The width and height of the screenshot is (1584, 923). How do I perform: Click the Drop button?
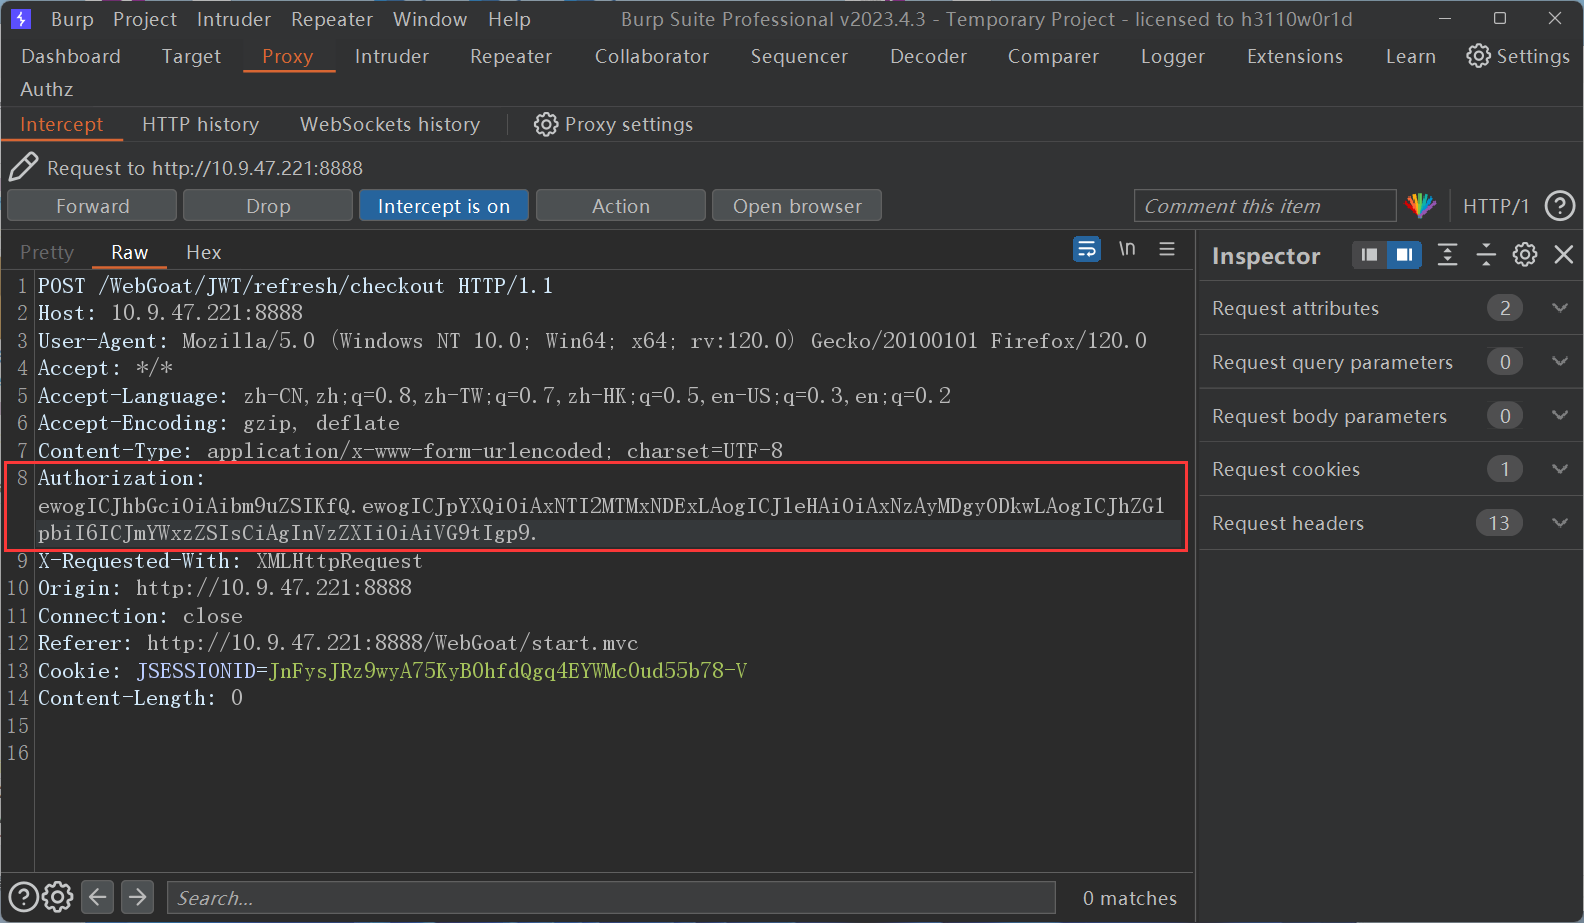point(268,206)
